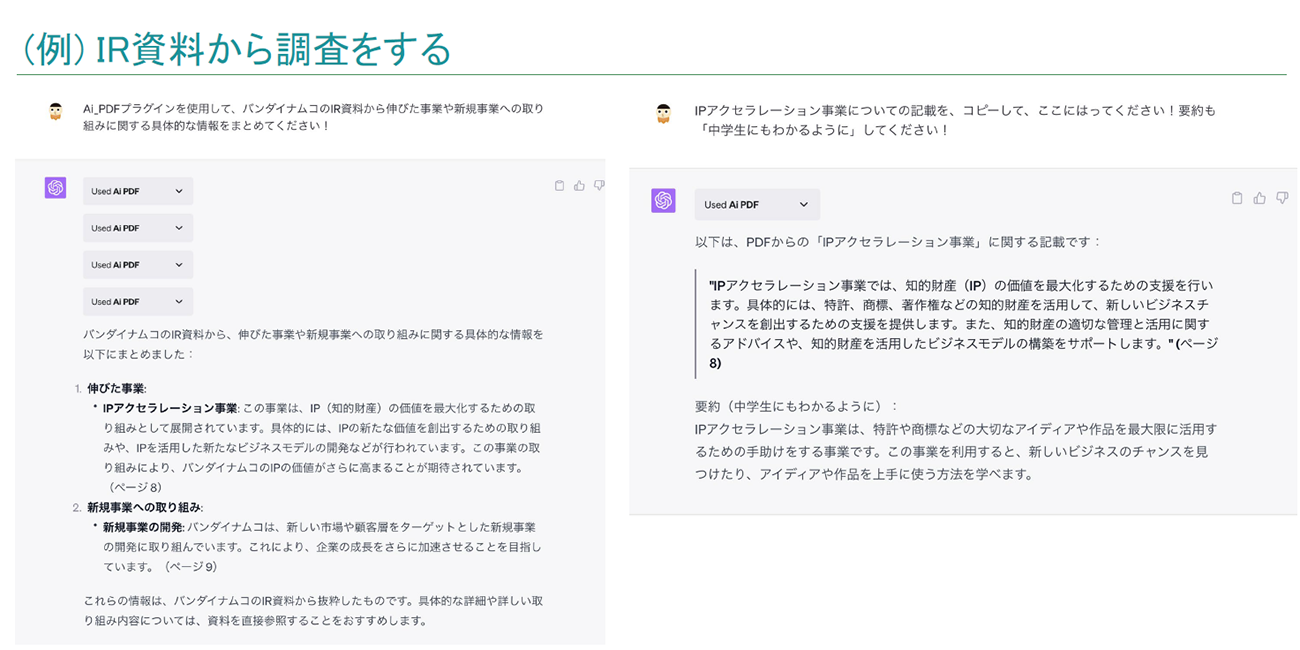Expand the Used Ai PDF dropdown in right conversation
Screen dimensions: 1300x650
tap(757, 205)
